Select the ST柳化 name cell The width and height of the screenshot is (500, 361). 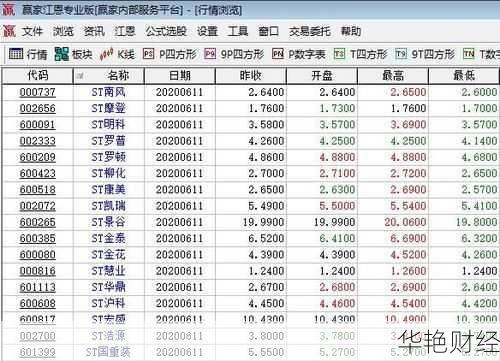point(109,173)
